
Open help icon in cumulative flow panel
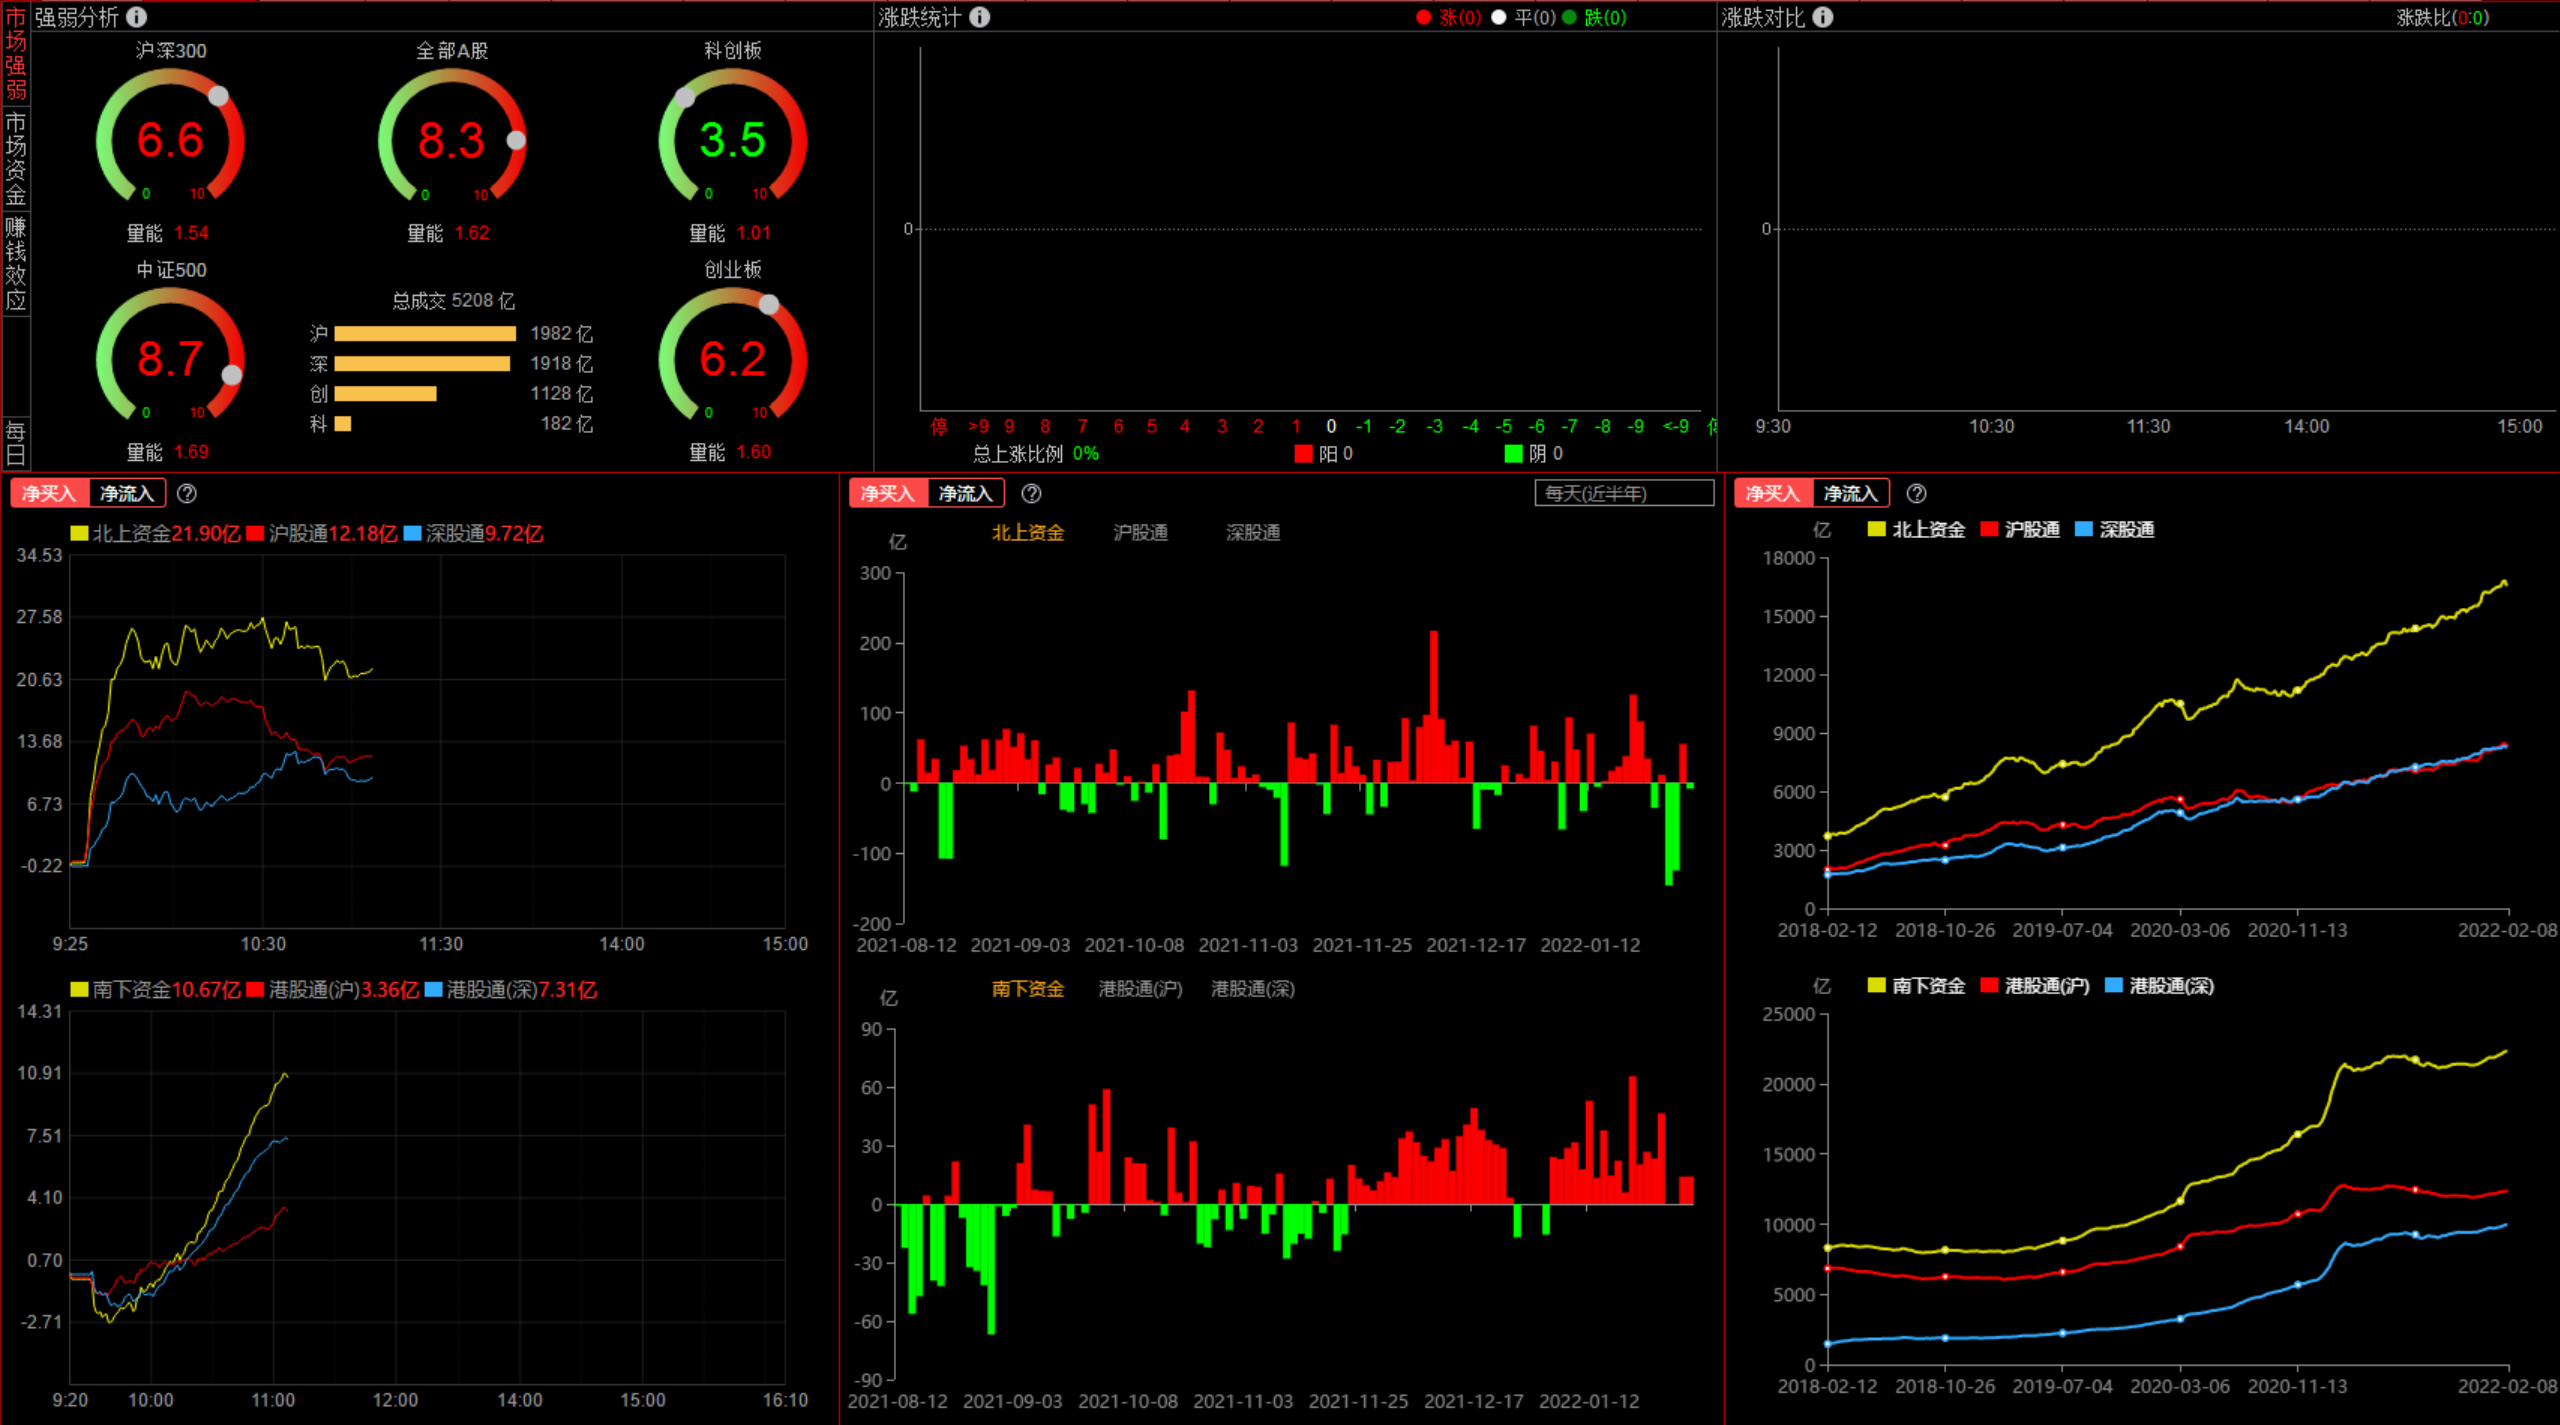1916,493
